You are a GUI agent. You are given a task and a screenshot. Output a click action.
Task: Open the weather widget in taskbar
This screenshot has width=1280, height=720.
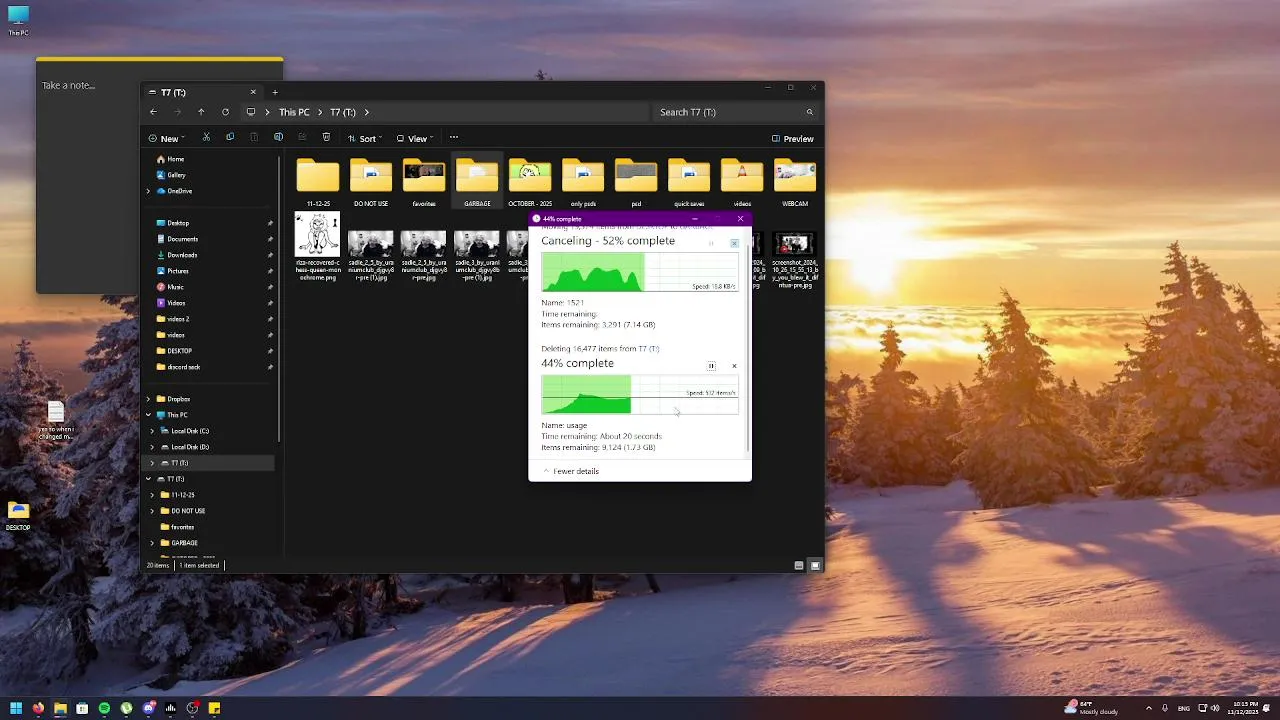pyautogui.click(x=1091, y=708)
